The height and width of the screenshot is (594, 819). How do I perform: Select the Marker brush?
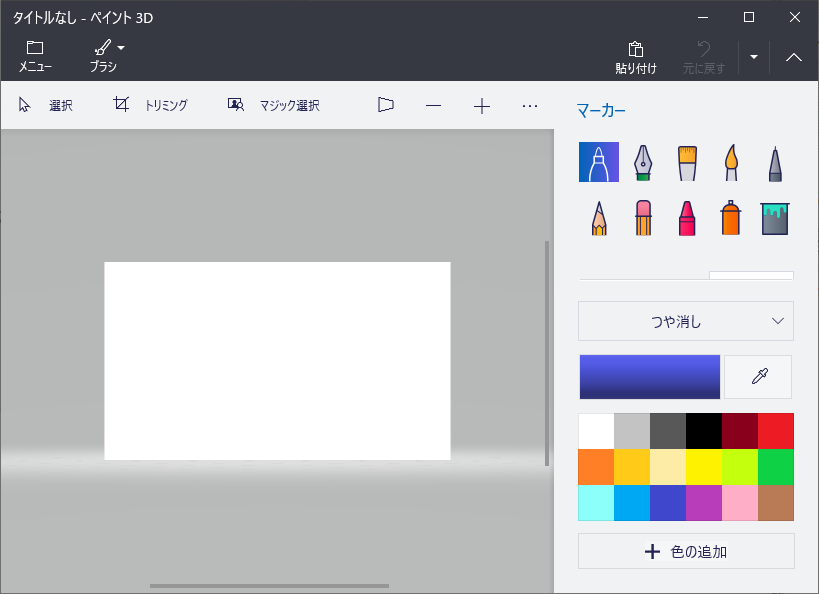[599, 162]
